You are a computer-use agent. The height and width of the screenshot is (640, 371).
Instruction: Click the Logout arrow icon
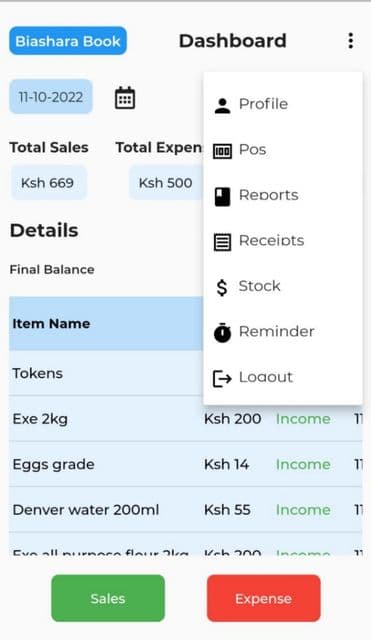(x=222, y=378)
